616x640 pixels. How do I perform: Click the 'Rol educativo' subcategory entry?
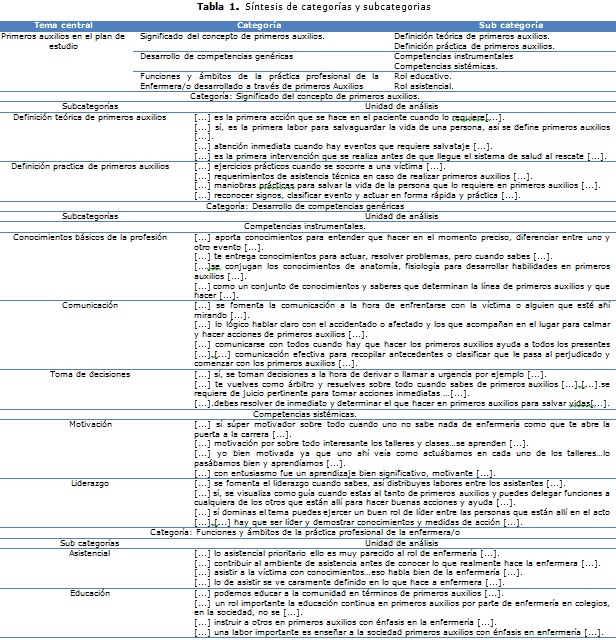pos(424,78)
